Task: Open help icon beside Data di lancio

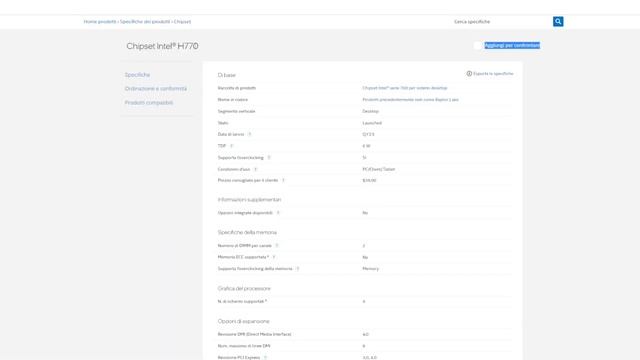Action: click(249, 134)
